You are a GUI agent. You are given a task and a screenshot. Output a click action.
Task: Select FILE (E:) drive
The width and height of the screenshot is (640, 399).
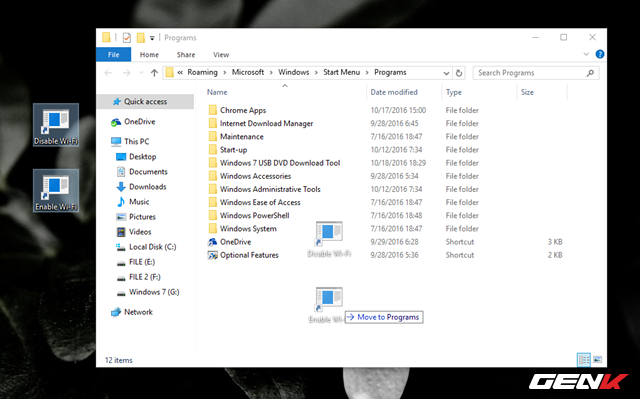tap(142, 262)
